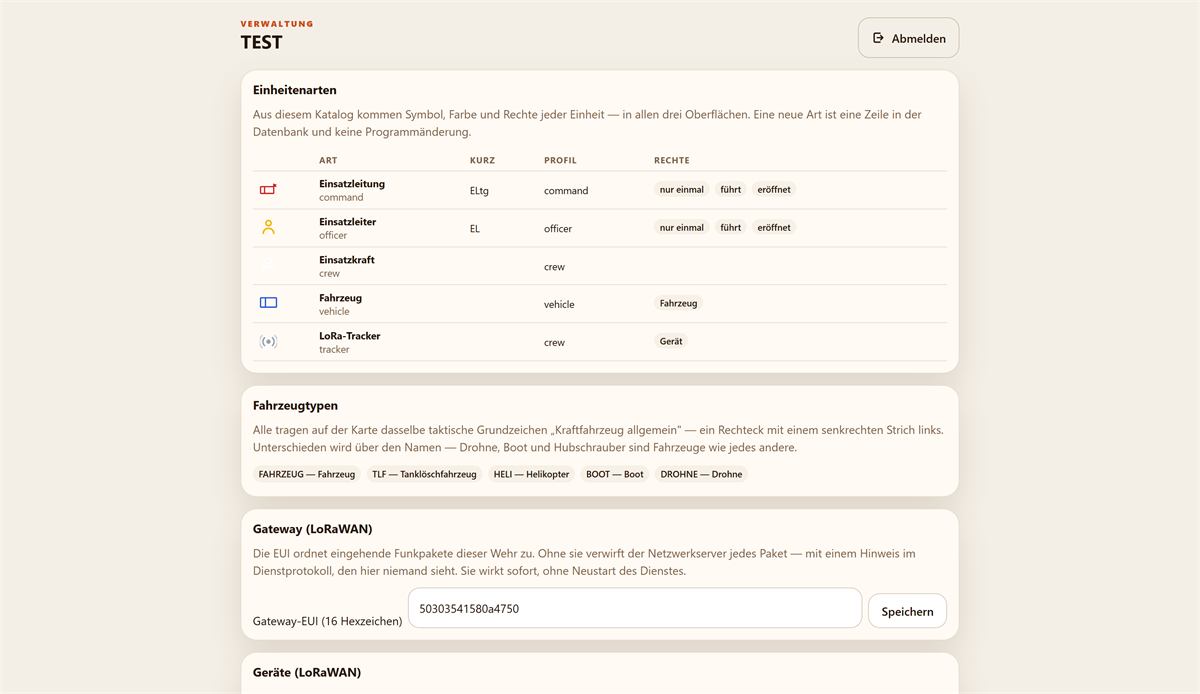Click the ELtg short code cell
Screen dimensions: 1200x694
(479, 190)
